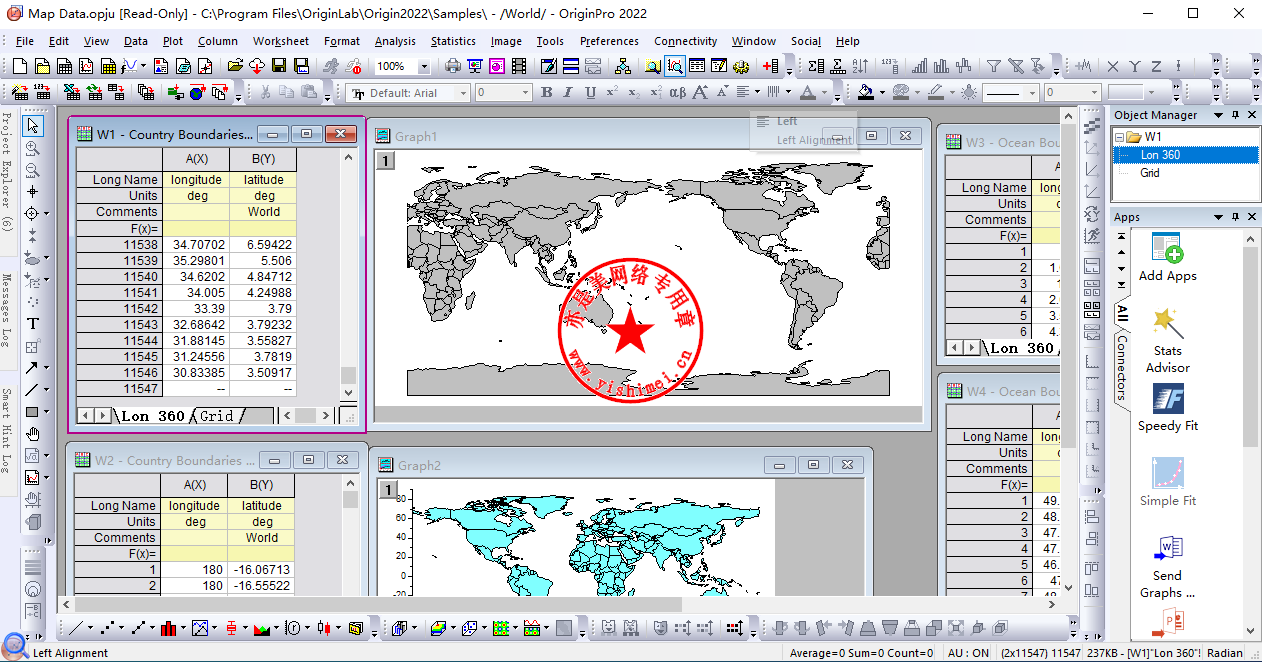Click the line color pen button

pos(934,93)
